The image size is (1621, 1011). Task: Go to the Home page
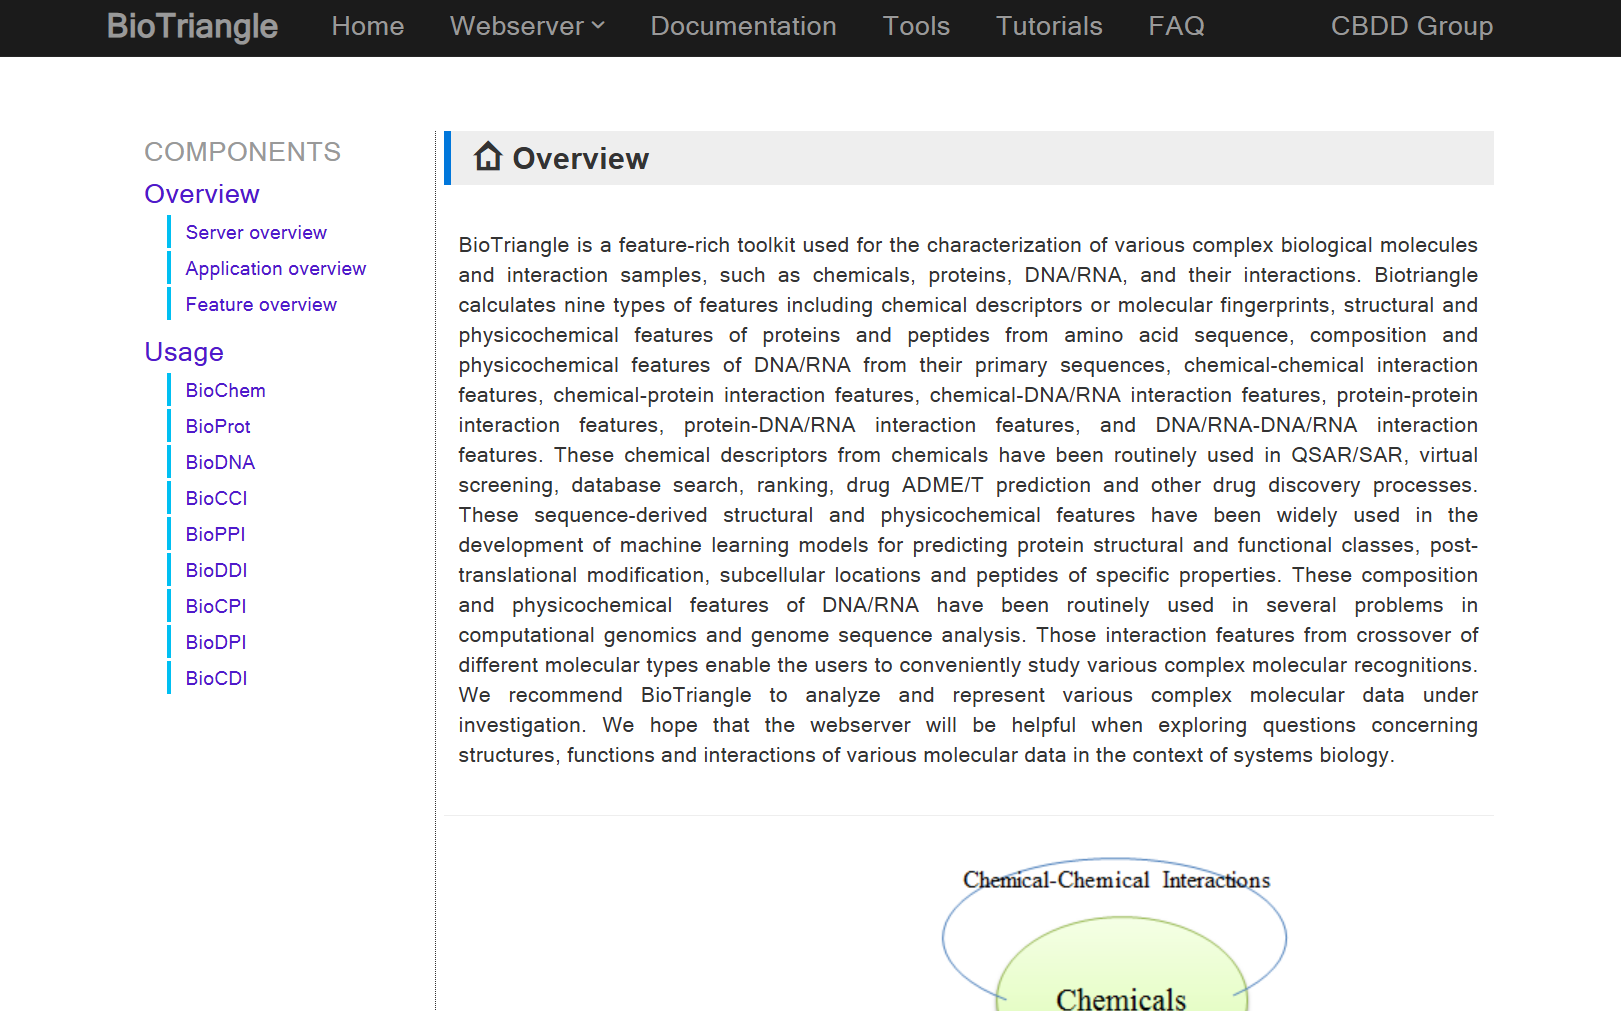point(368,26)
